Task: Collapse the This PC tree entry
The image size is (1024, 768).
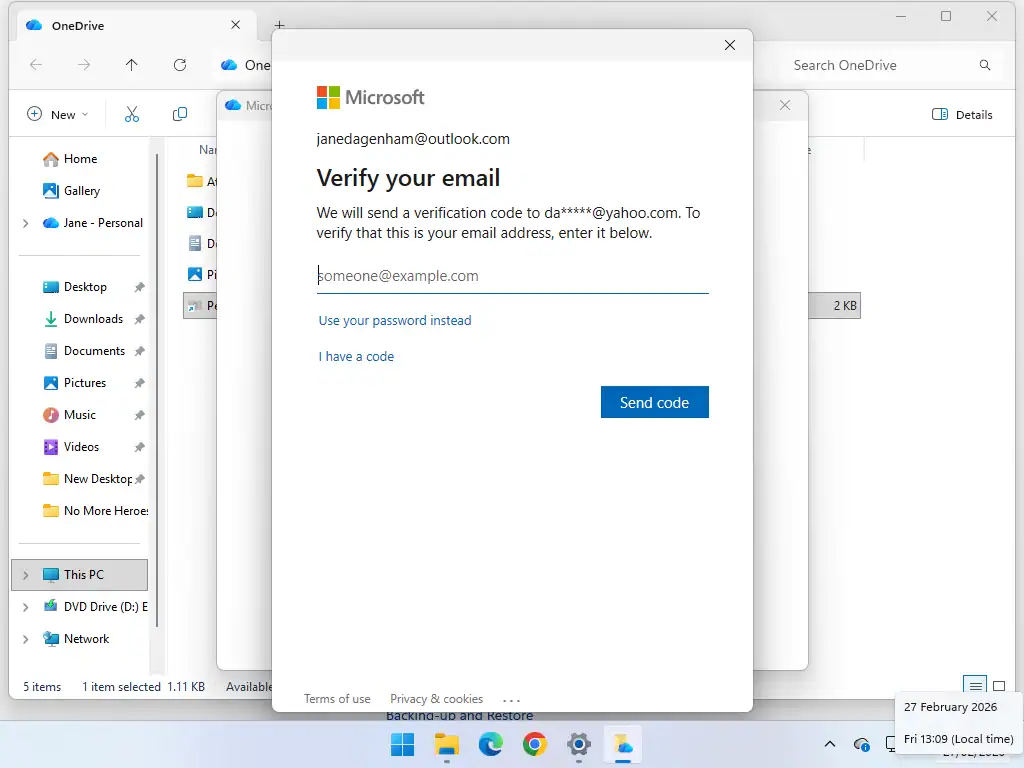Action: coord(25,574)
